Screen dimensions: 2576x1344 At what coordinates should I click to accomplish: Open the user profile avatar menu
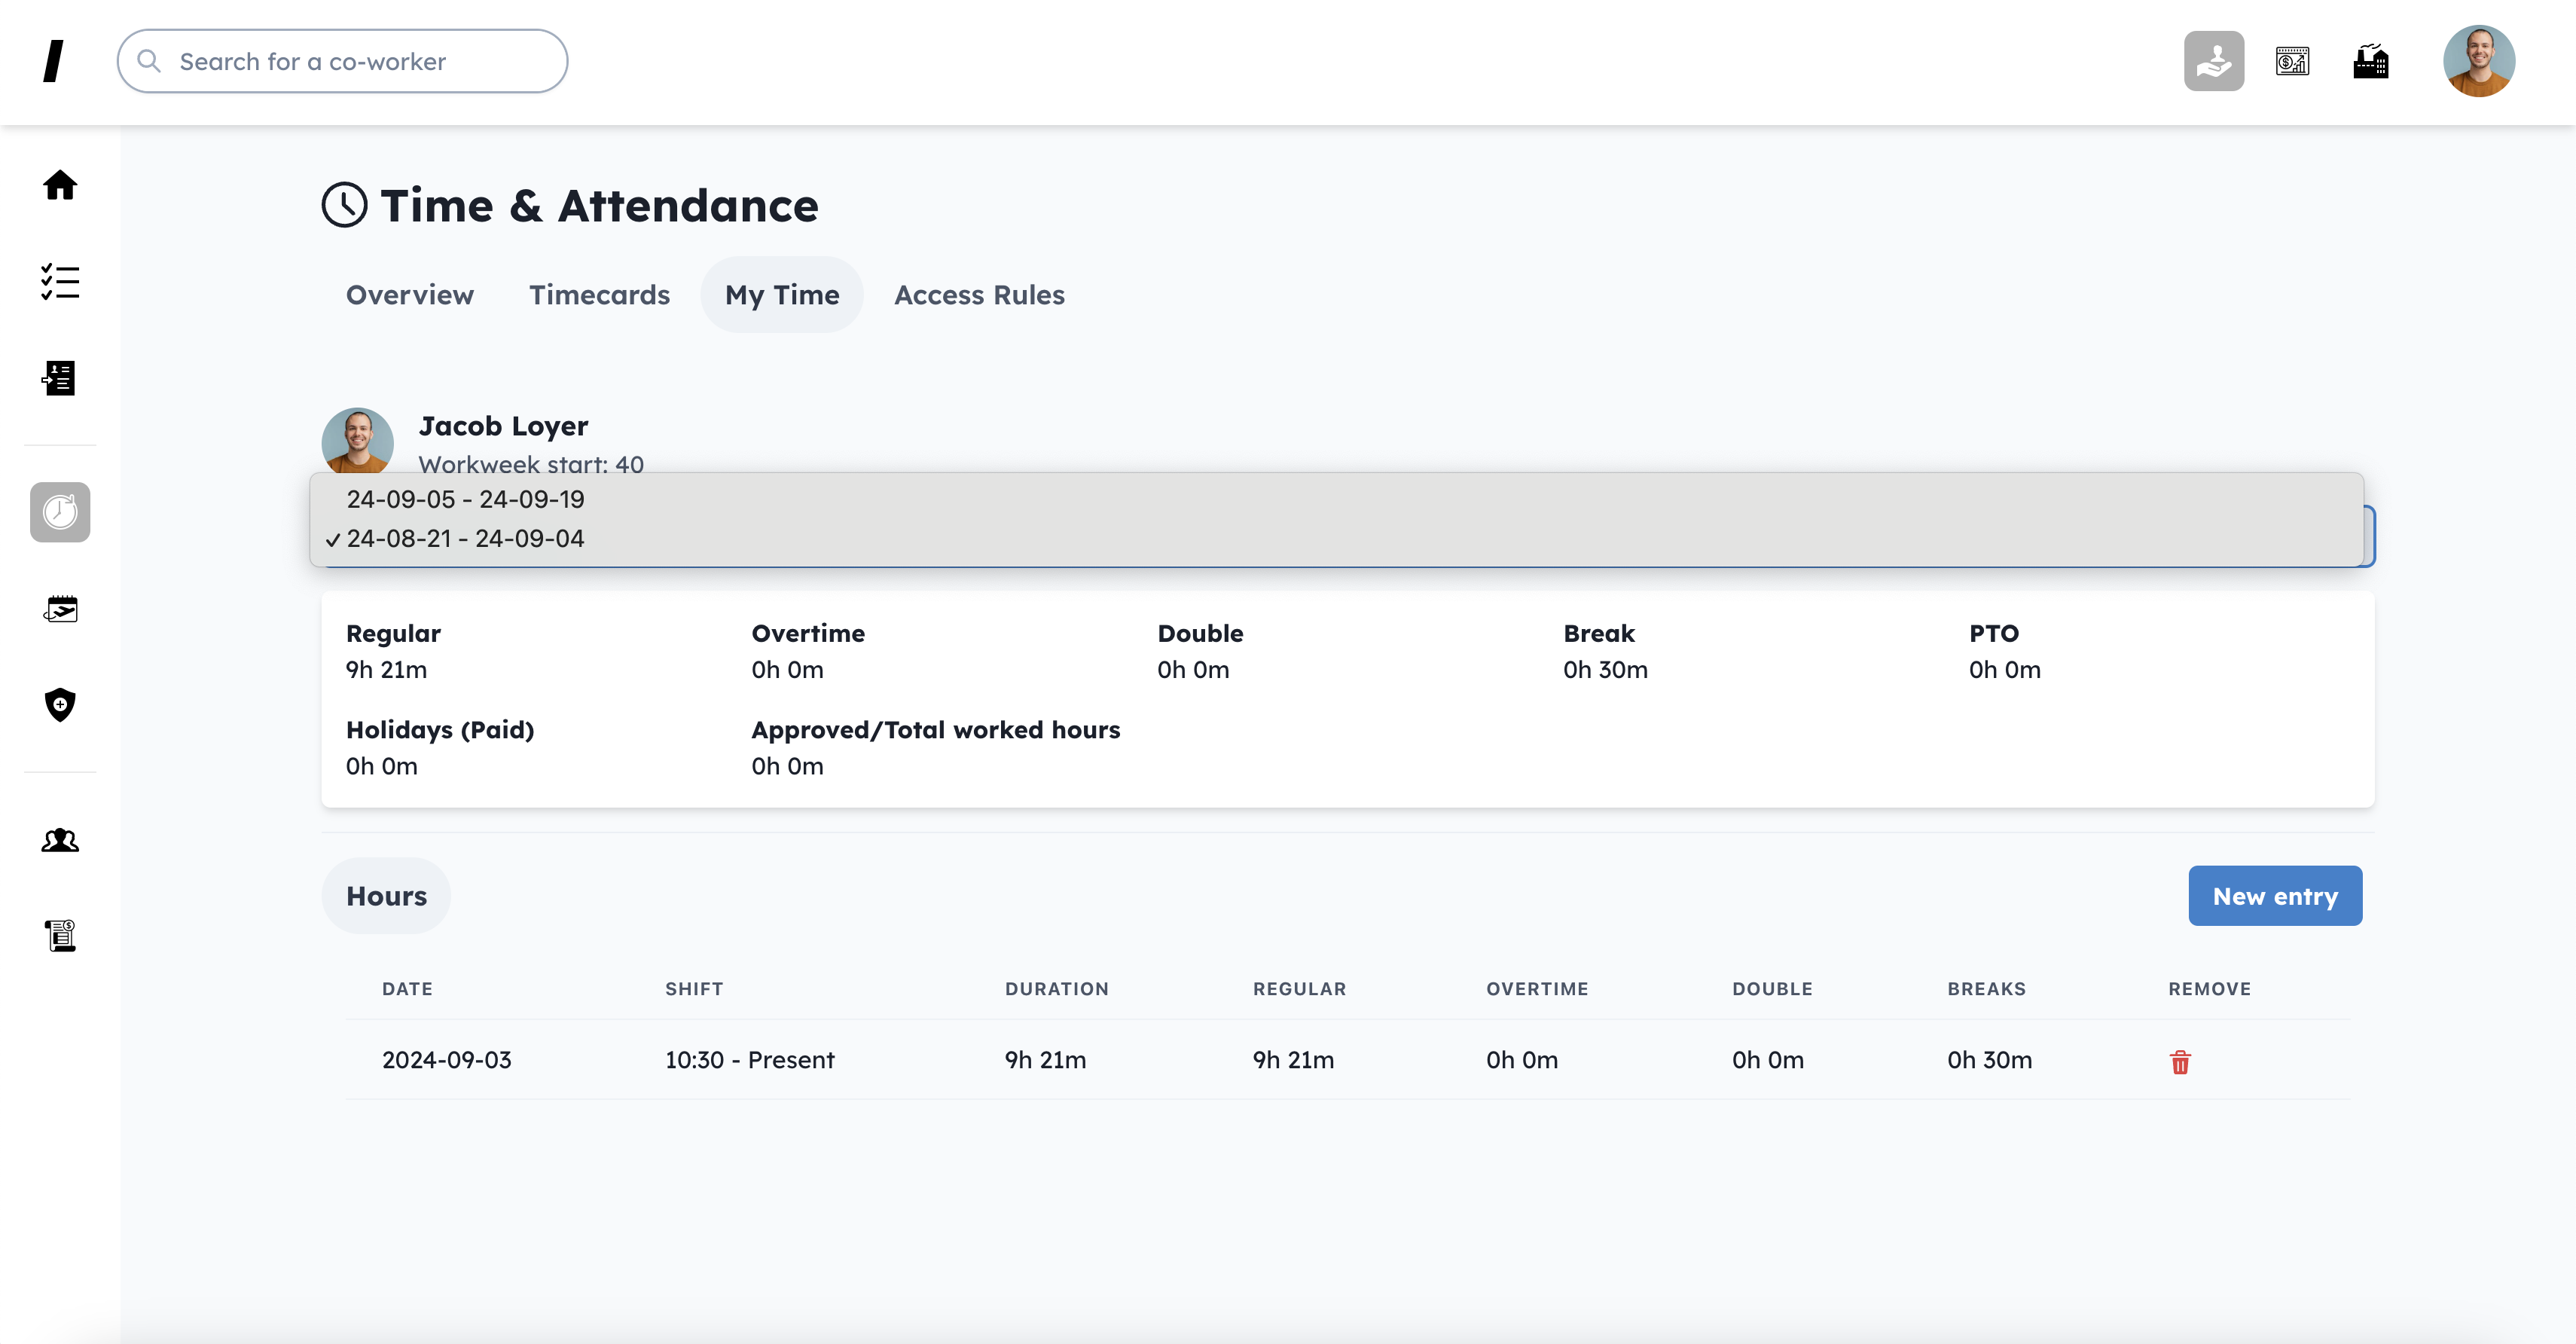click(x=2478, y=62)
